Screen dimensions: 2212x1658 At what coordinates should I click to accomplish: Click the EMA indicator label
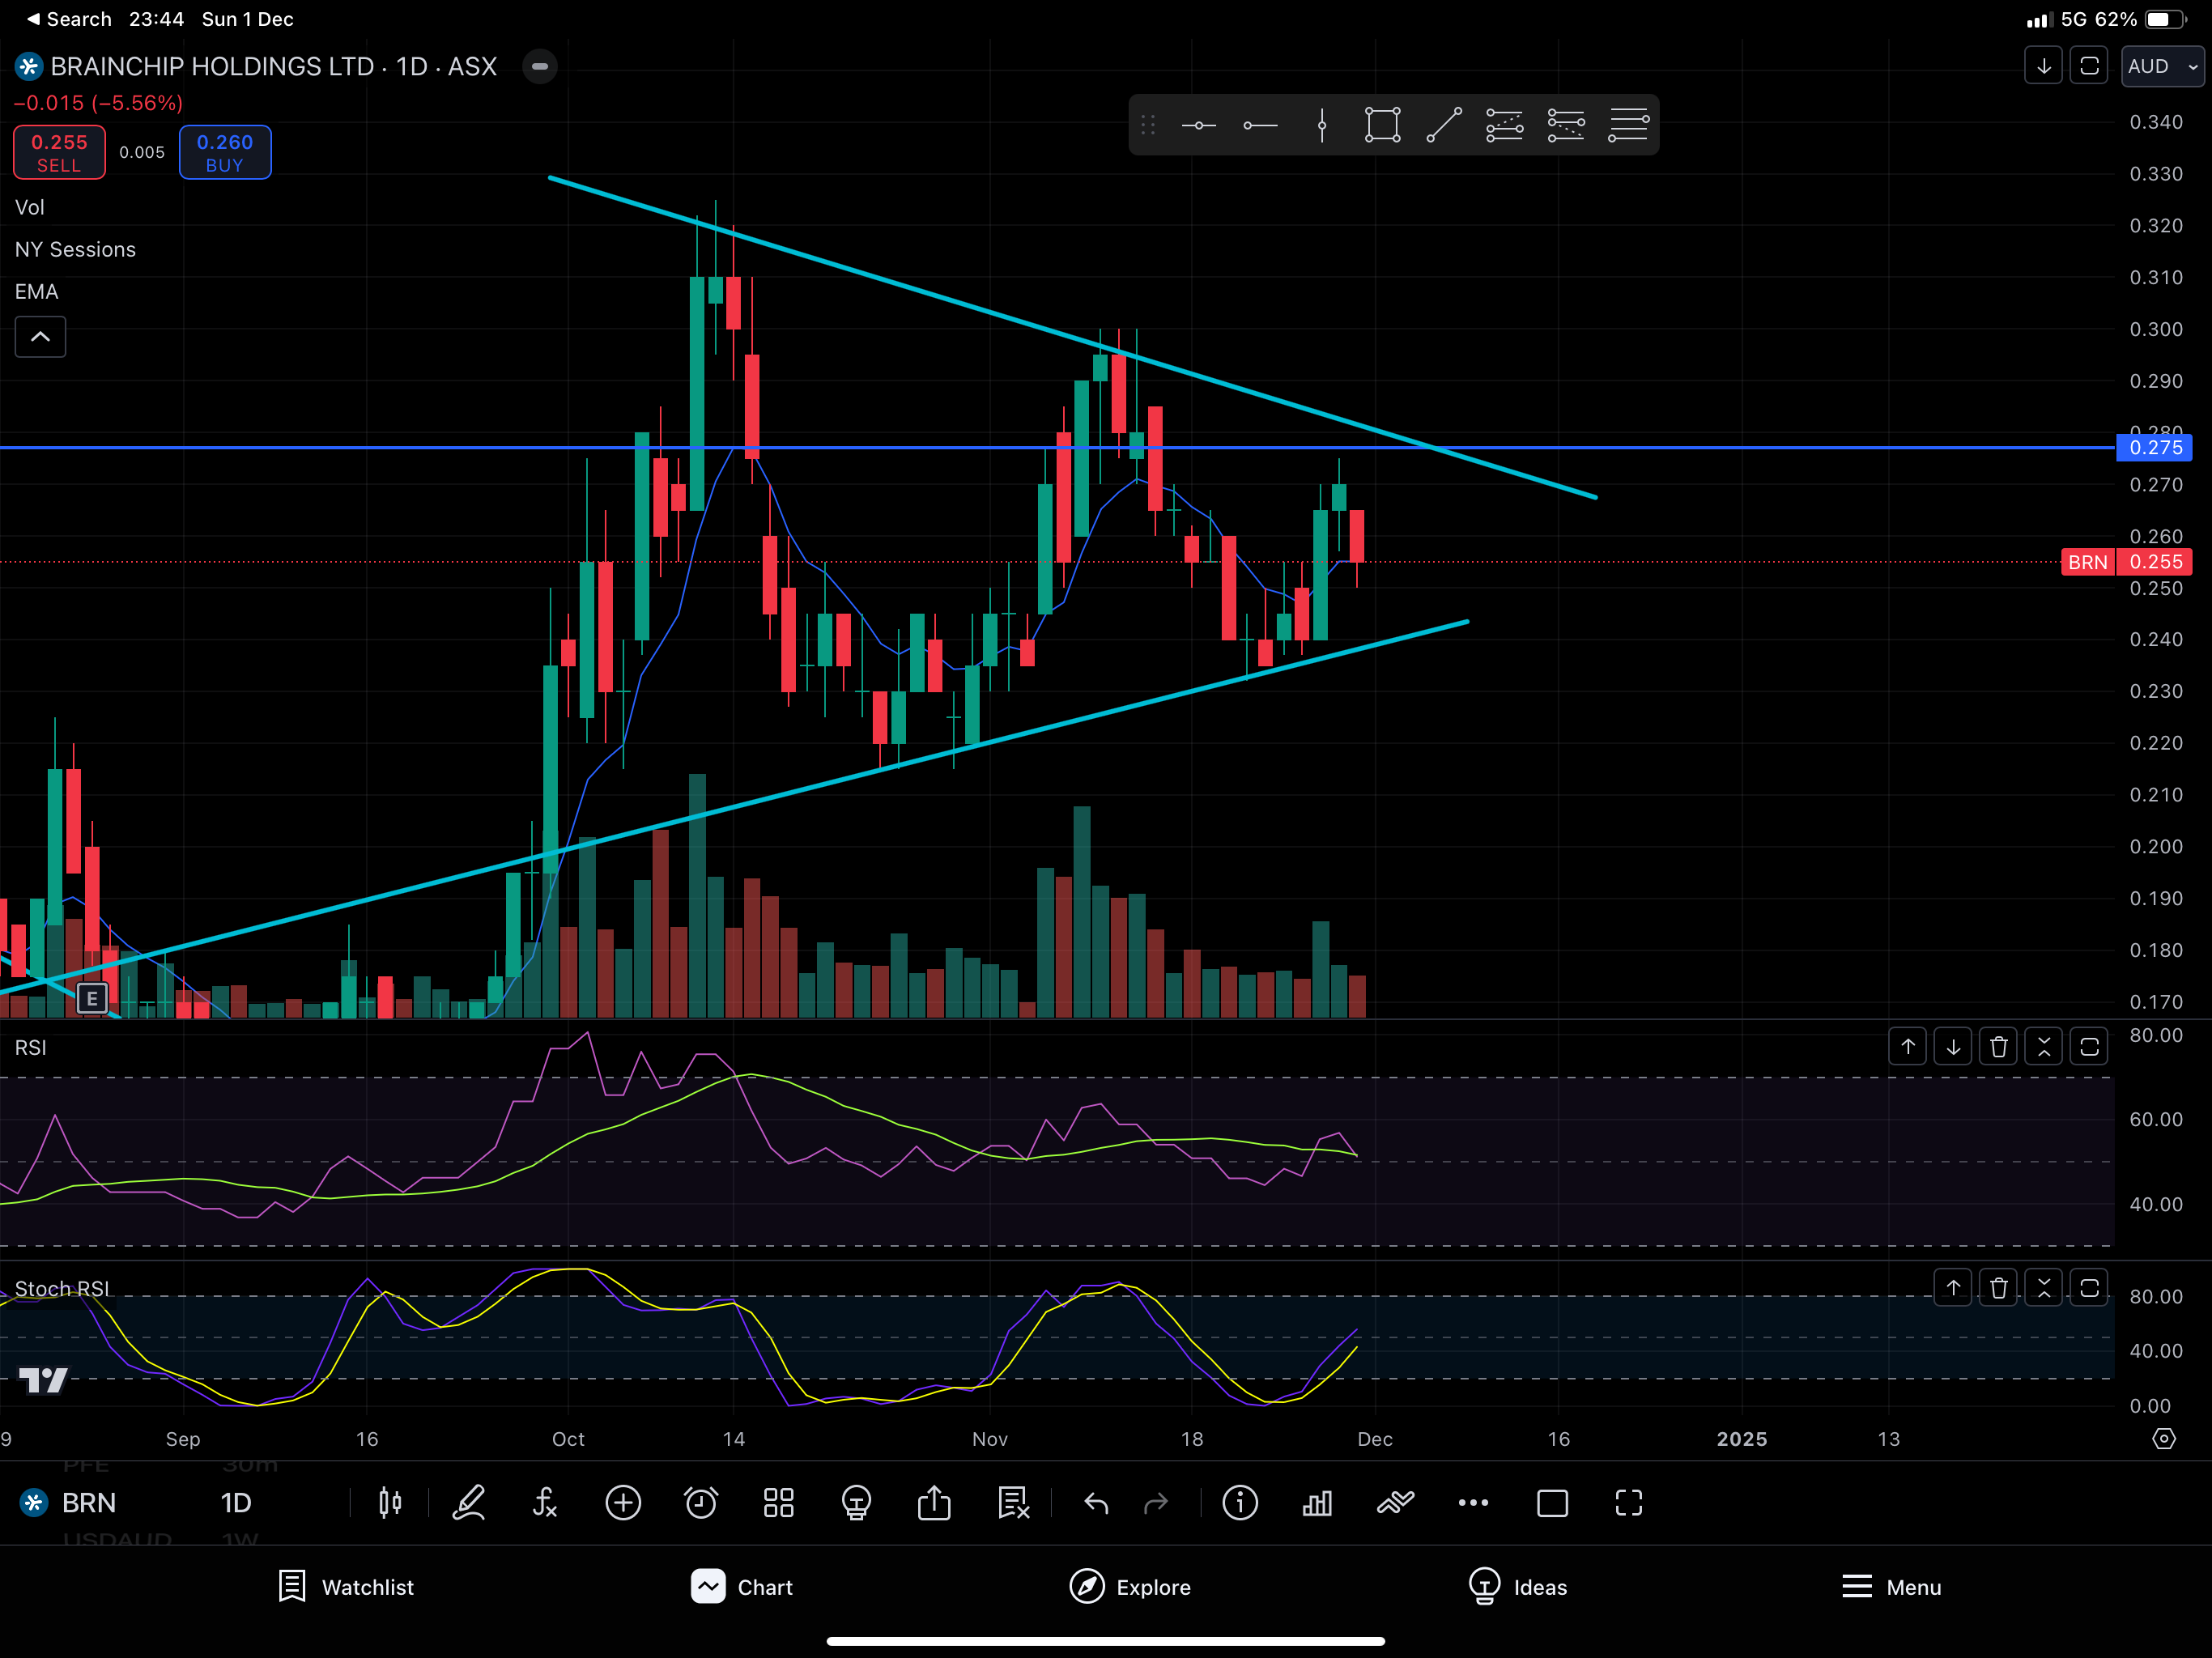click(x=36, y=291)
